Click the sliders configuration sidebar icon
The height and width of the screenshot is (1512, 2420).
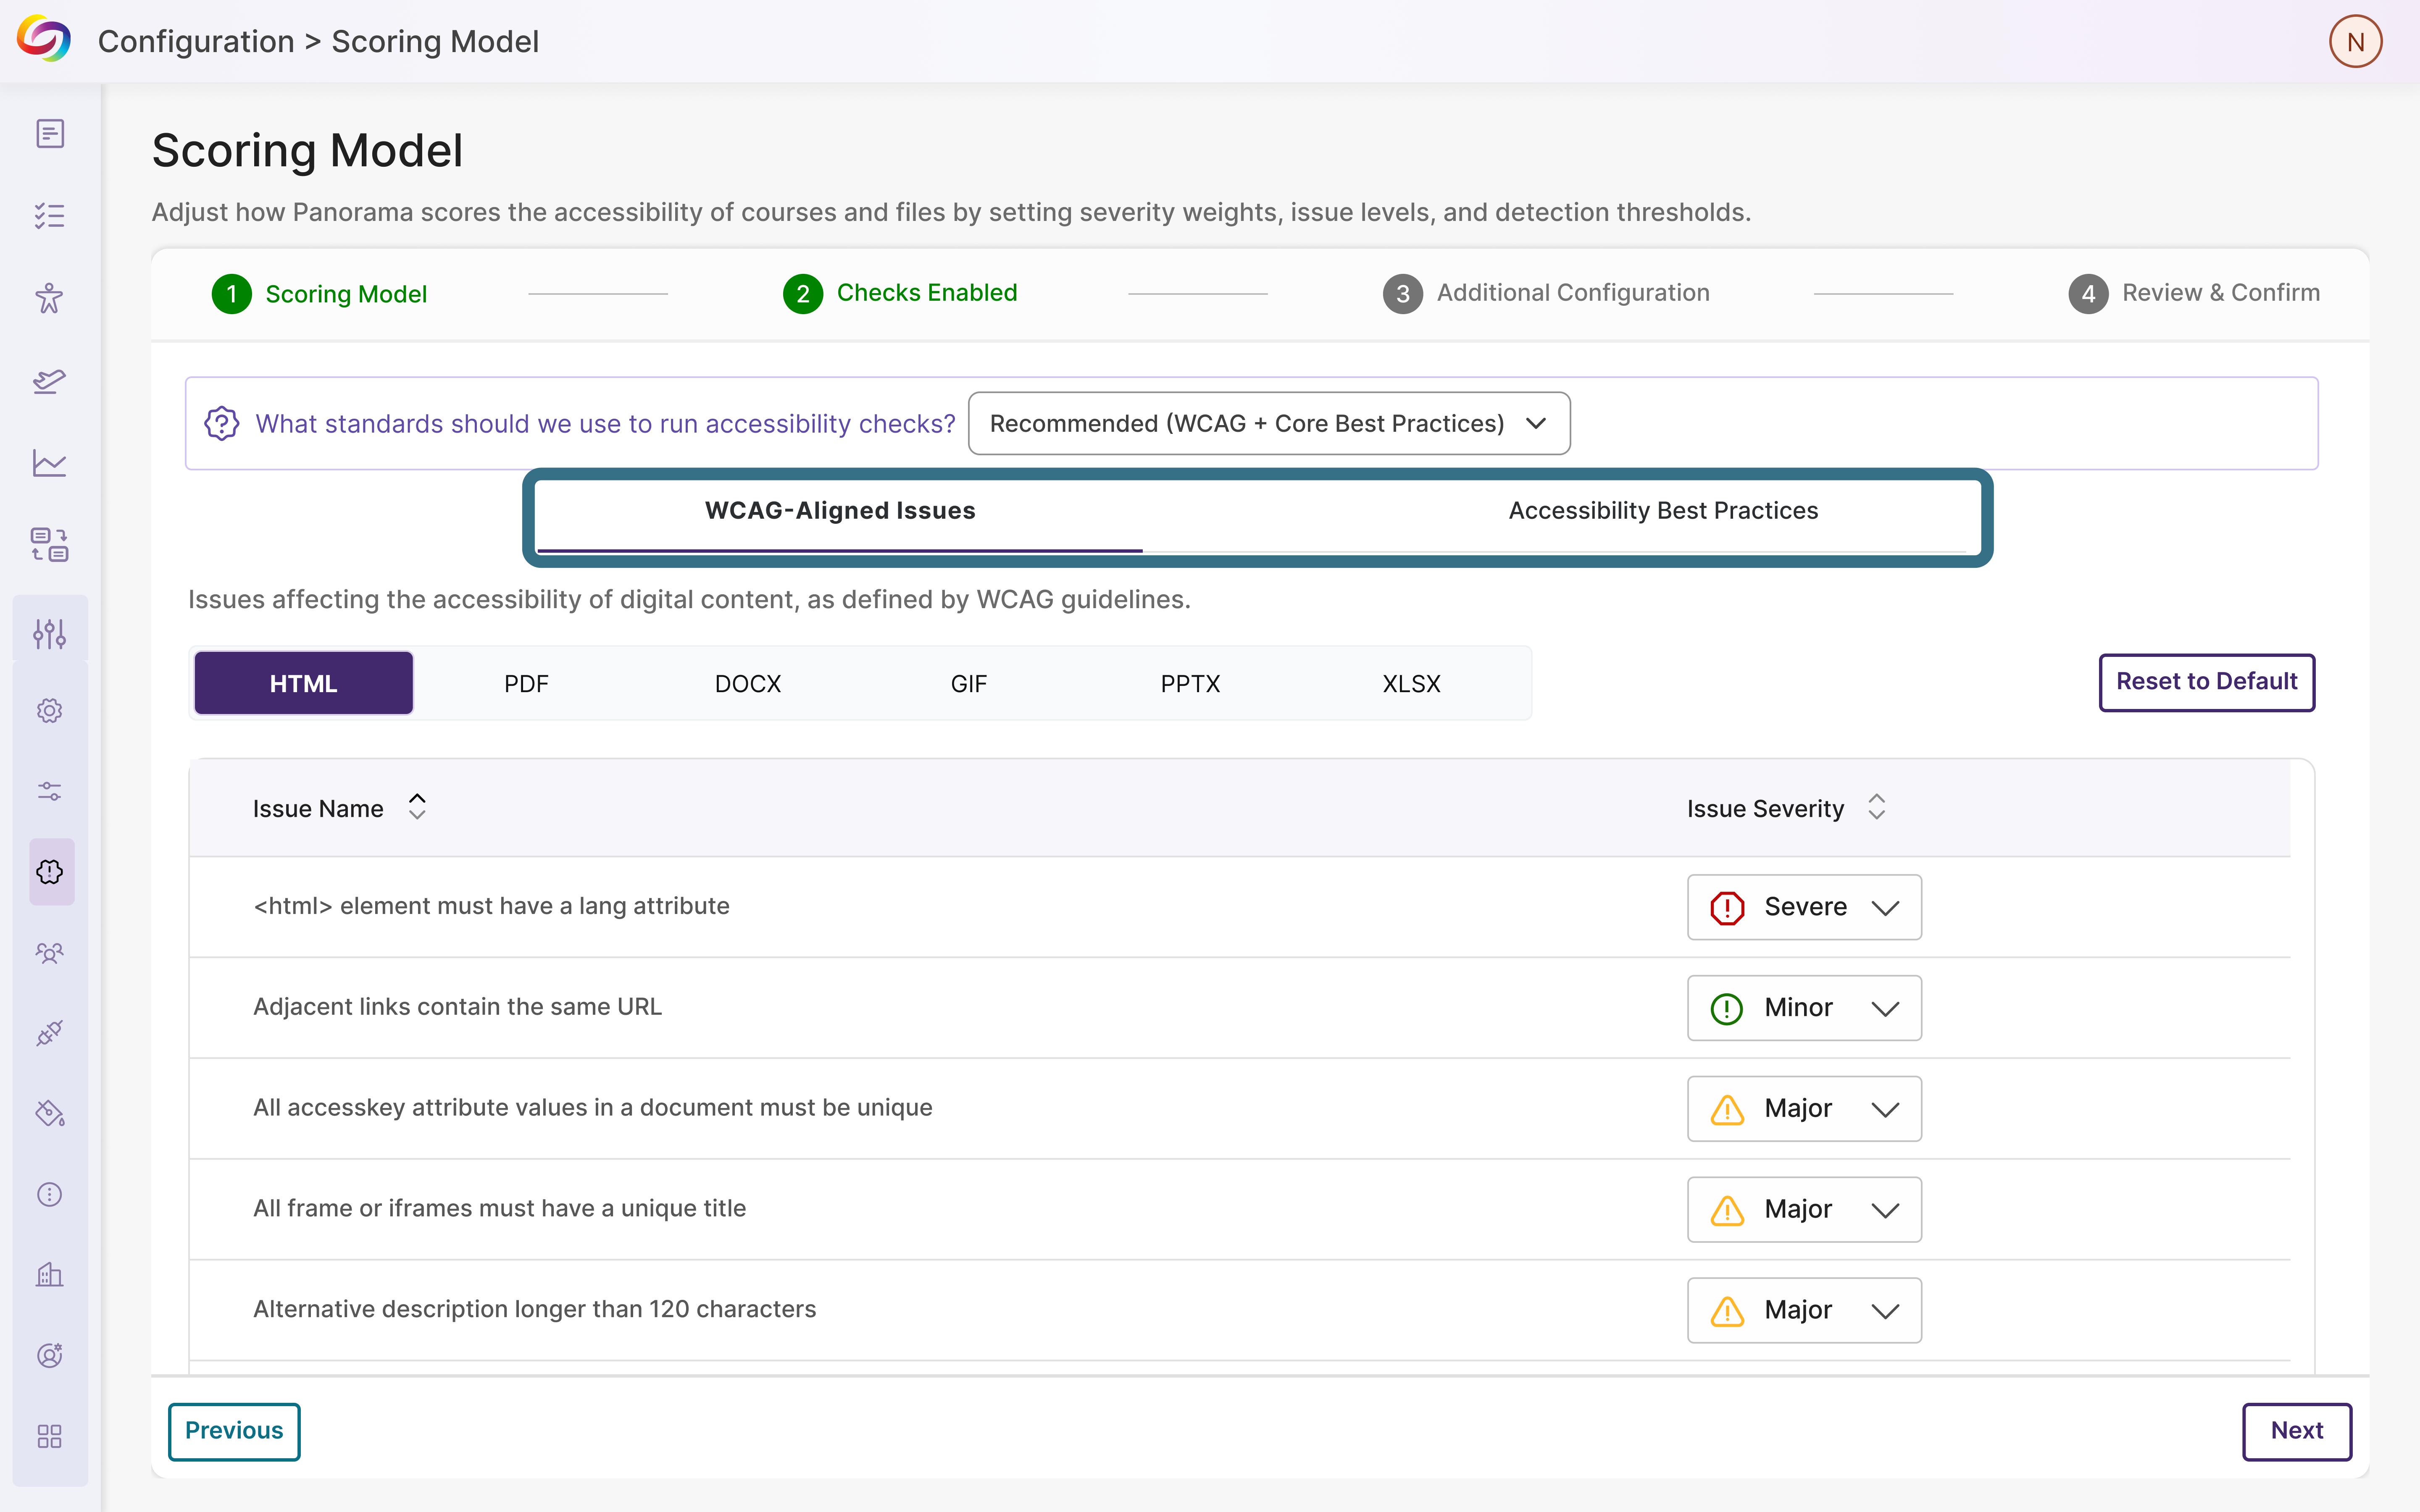50,633
